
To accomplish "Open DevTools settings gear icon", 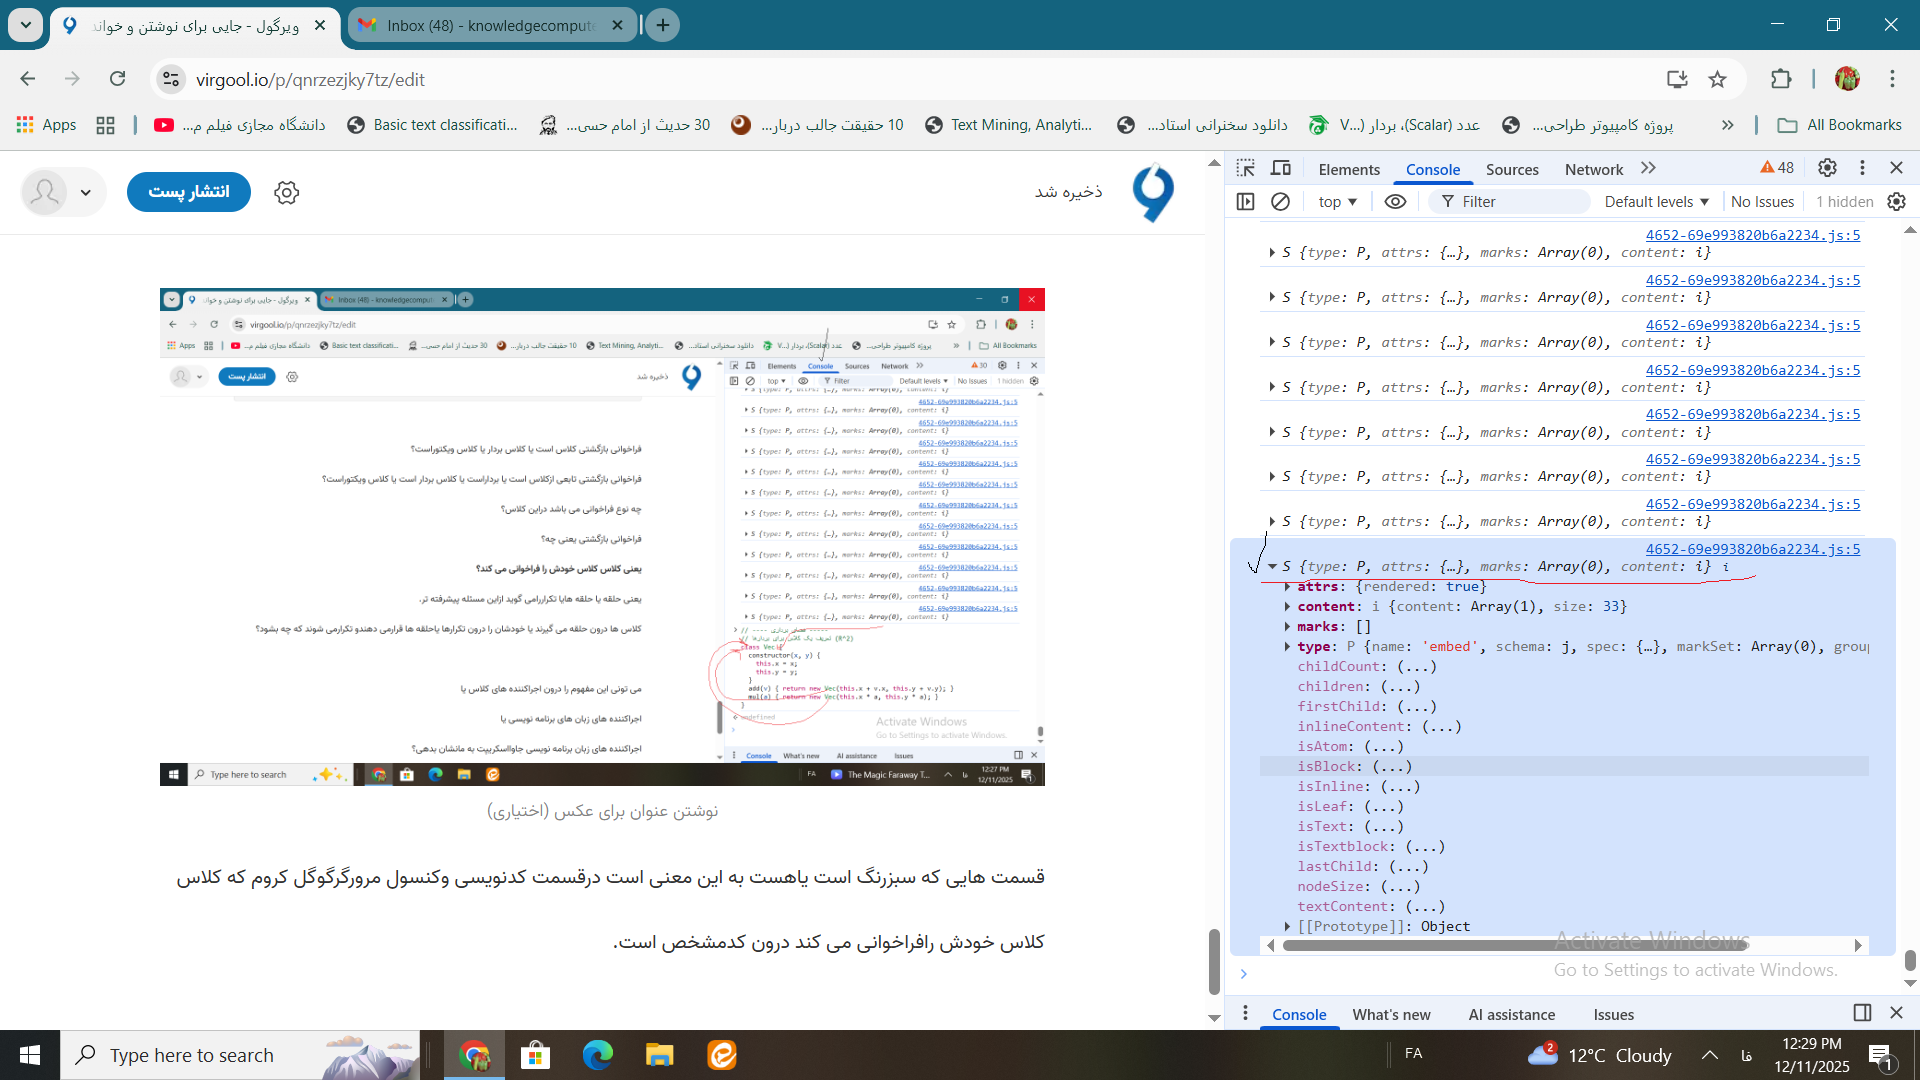I will pyautogui.click(x=1827, y=168).
